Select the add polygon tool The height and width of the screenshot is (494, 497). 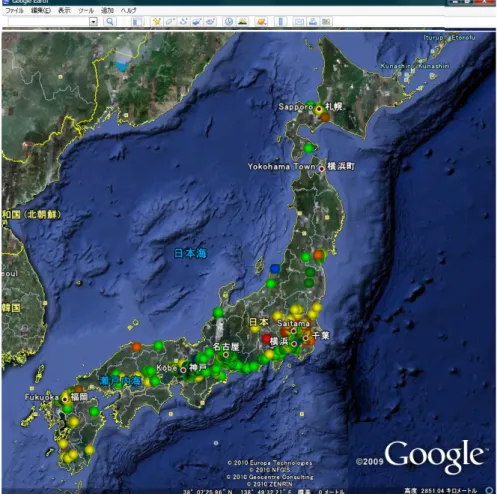coord(170,22)
